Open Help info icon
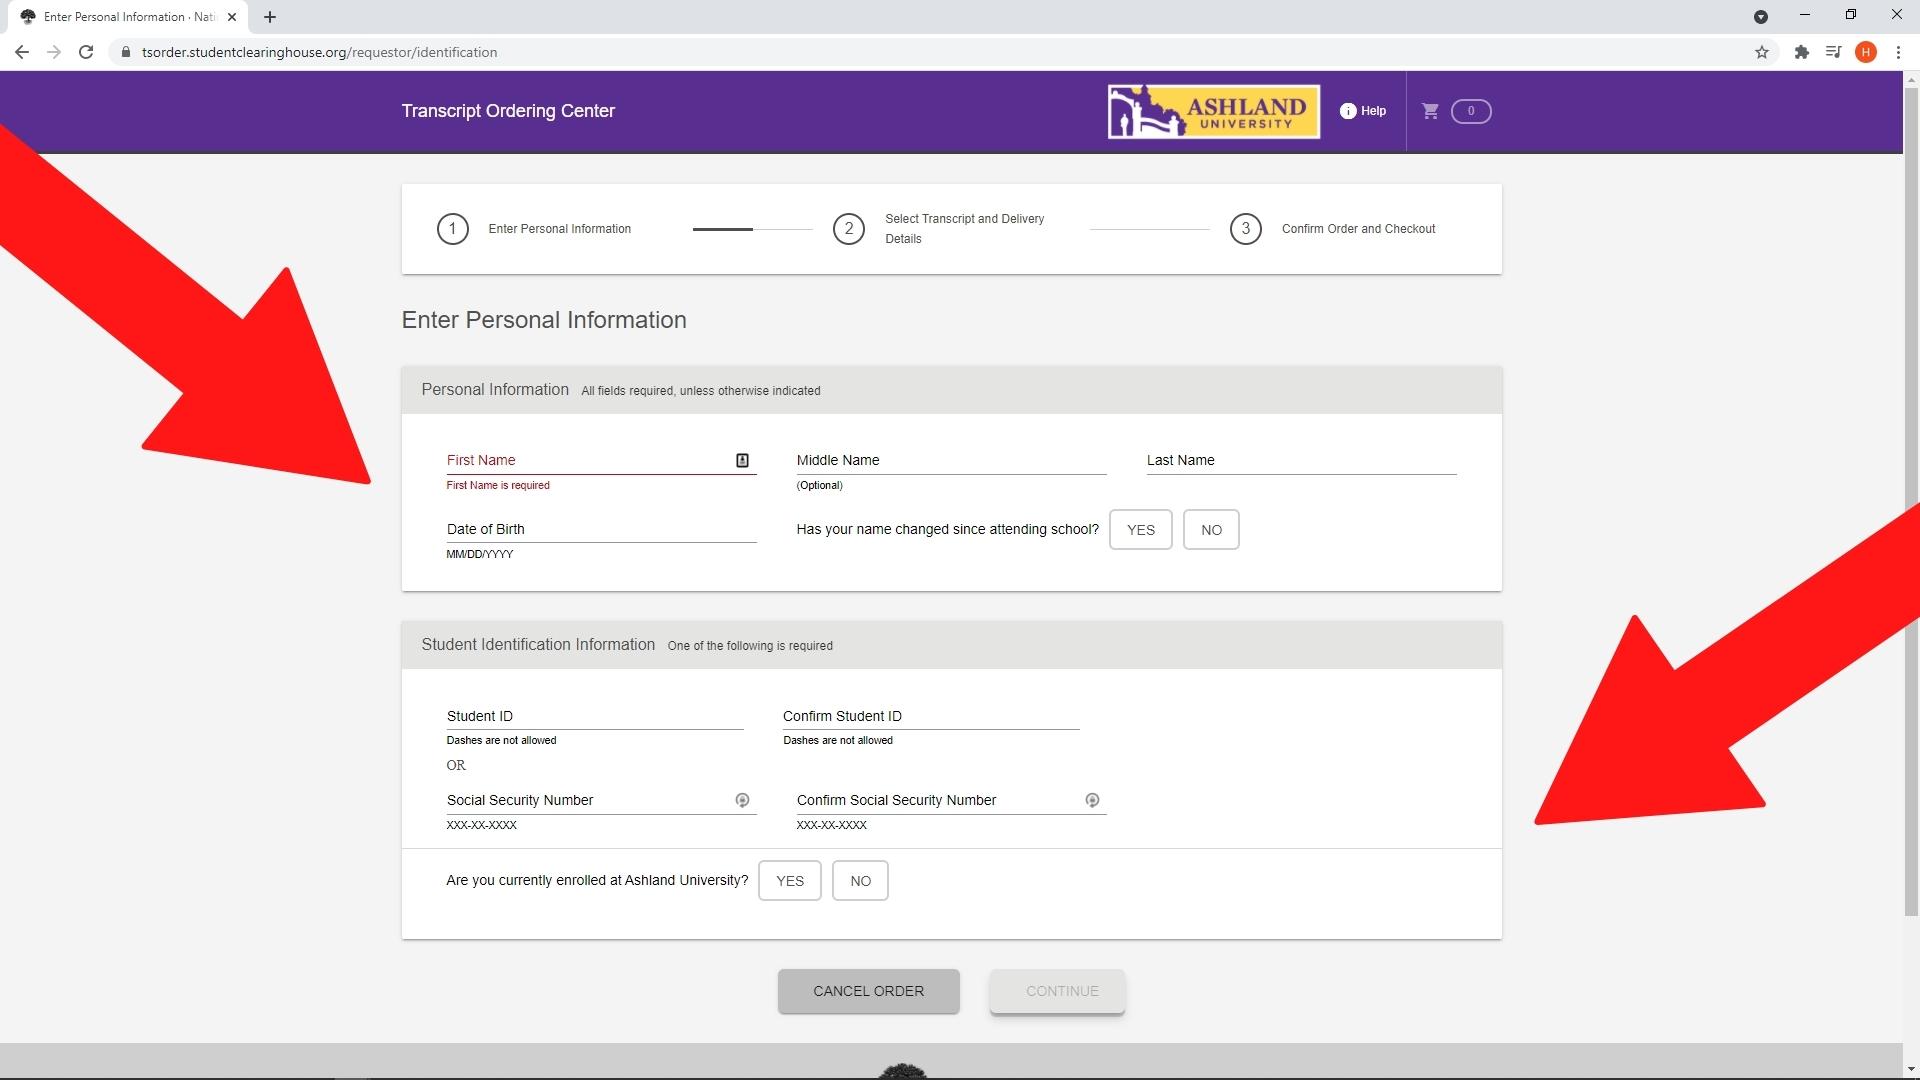Viewport: 1920px width, 1080px height. tap(1348, 111)
